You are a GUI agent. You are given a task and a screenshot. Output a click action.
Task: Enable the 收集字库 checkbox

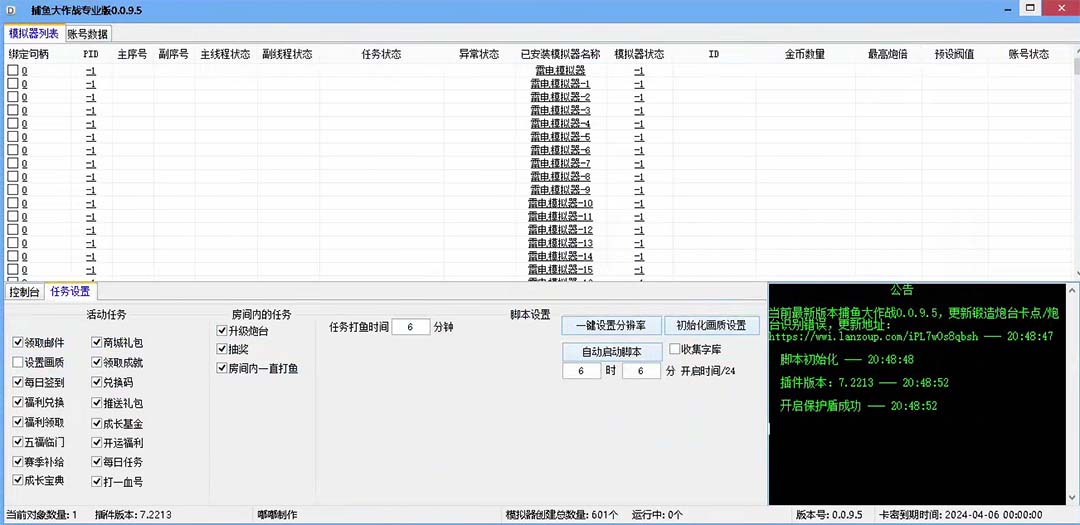[674, 349]
